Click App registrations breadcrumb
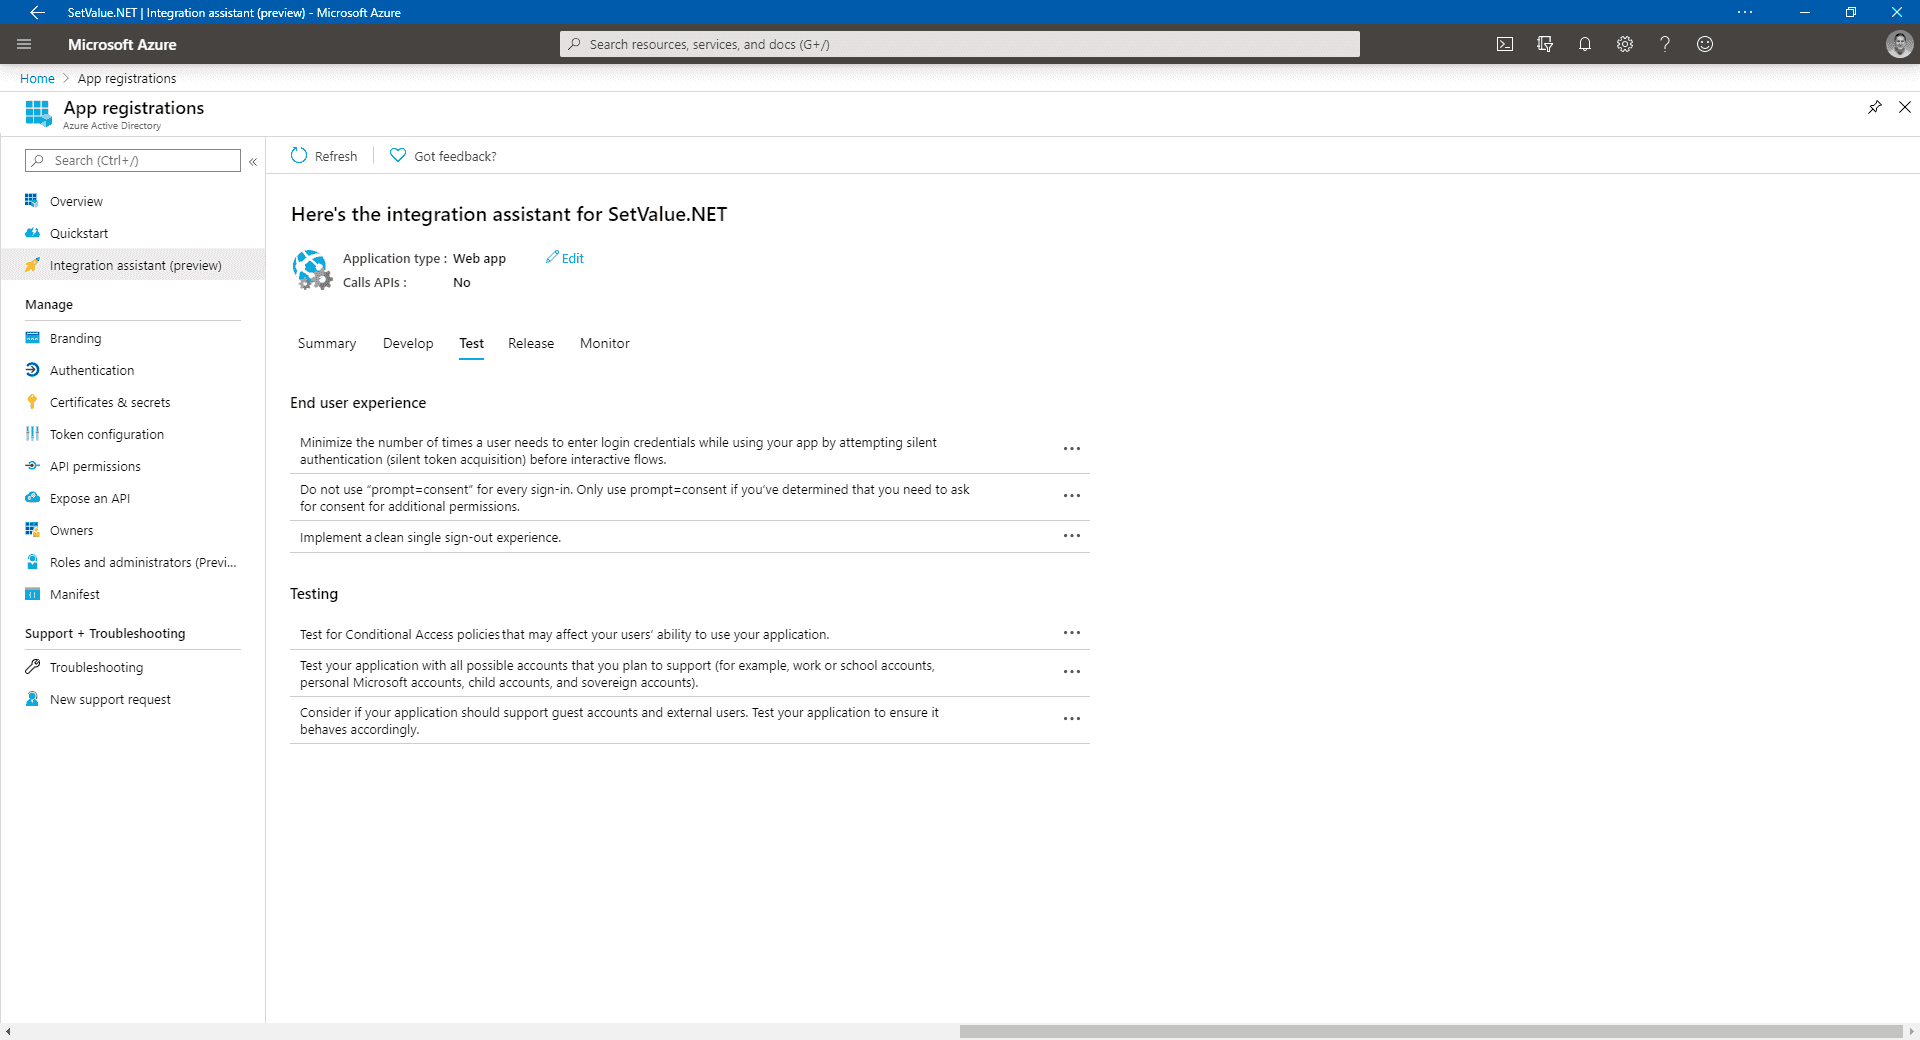Image resolution: width=1920 pixels, height=1040 pixels. pos(127,78)
